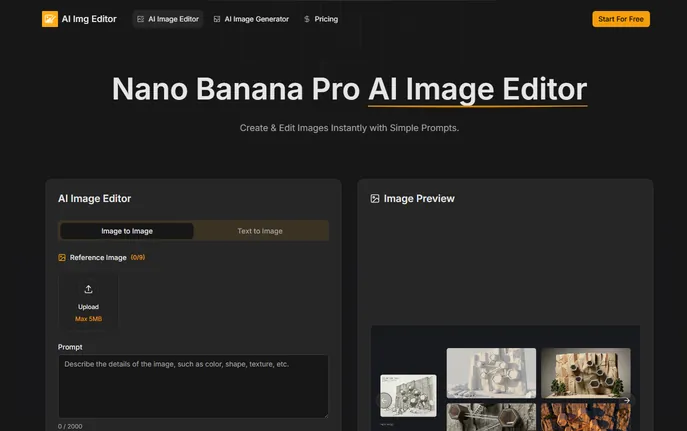The image size is (687, 431).
Task: Open the tan model with trees thumbnail
Action: pos(585,372)
